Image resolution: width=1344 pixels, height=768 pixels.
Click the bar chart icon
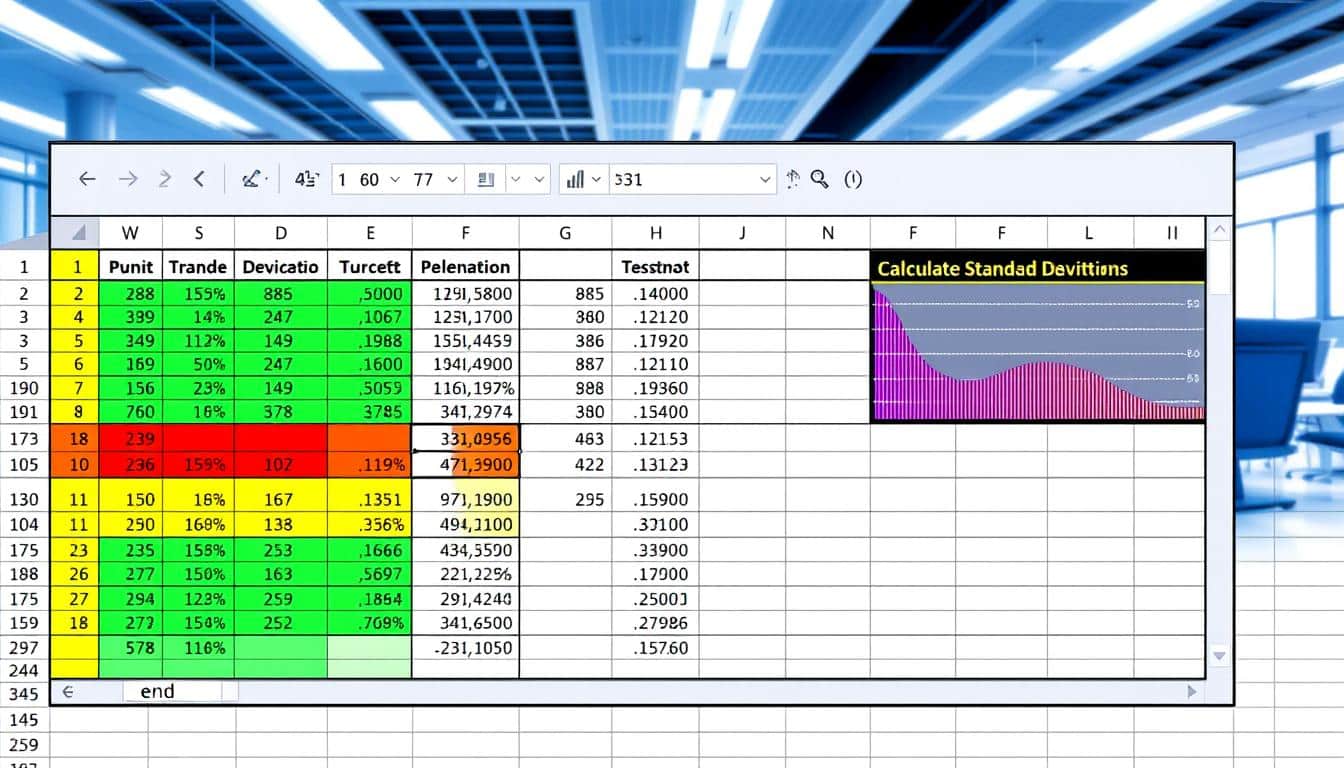(575, 179)
